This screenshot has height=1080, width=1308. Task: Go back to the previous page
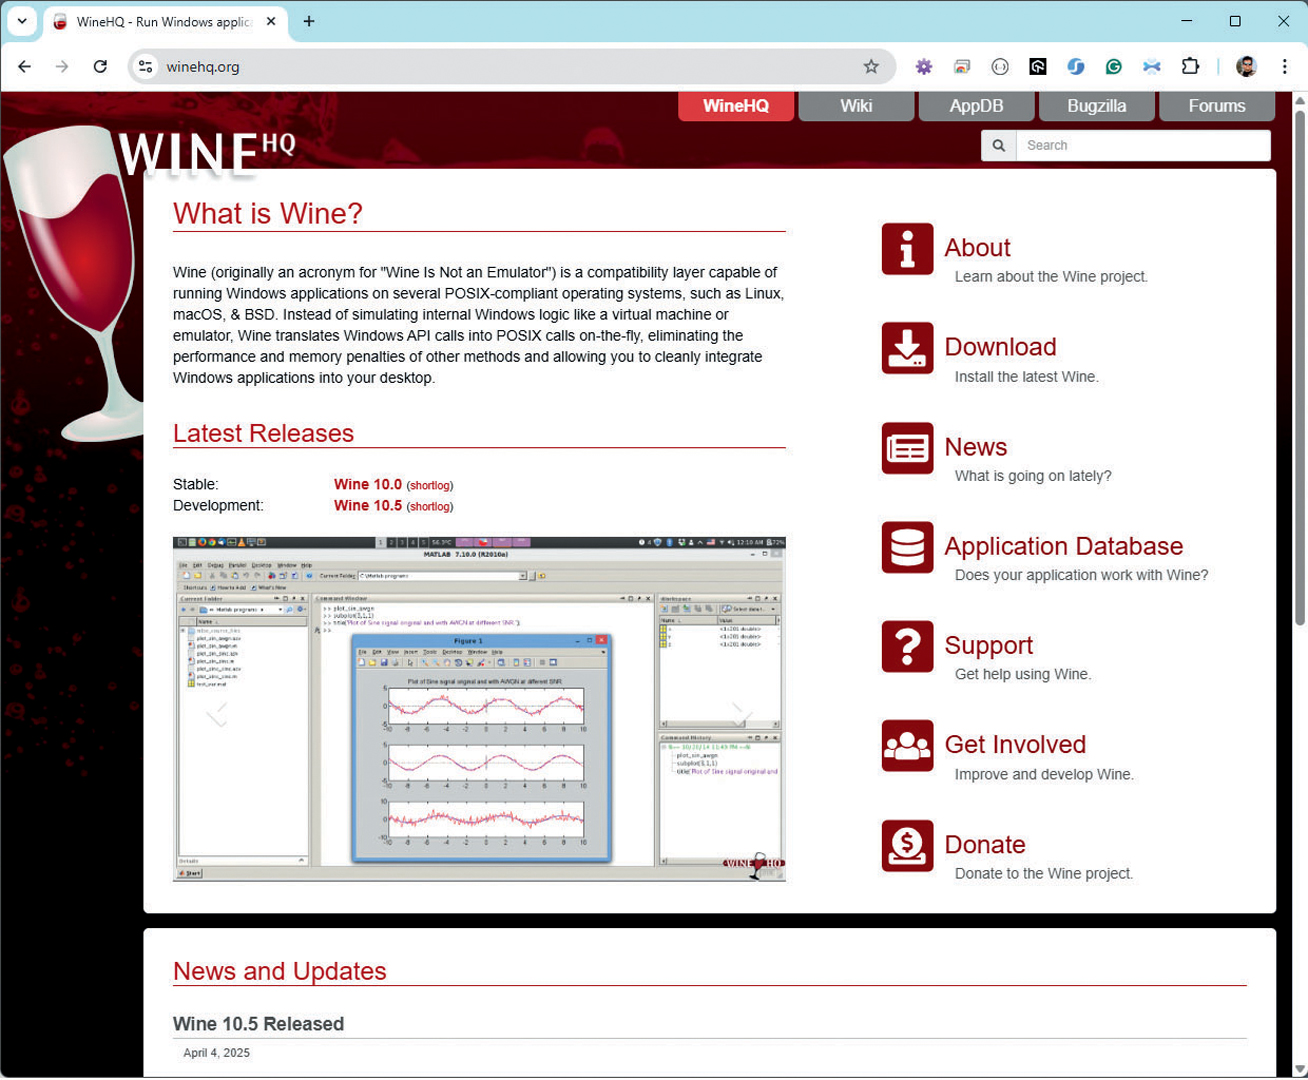click(25, 67)
